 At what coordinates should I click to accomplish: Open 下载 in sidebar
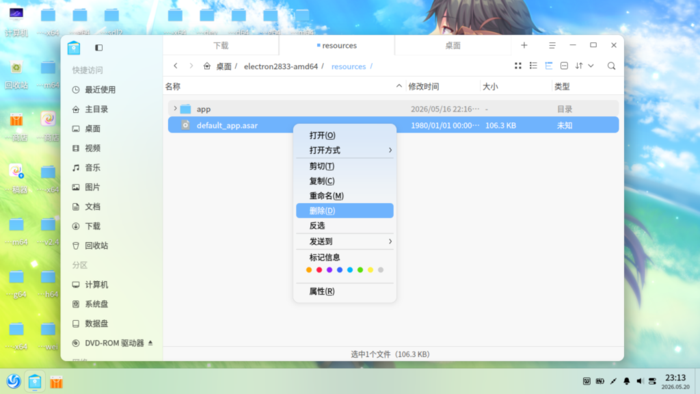(x=112, y=226)
